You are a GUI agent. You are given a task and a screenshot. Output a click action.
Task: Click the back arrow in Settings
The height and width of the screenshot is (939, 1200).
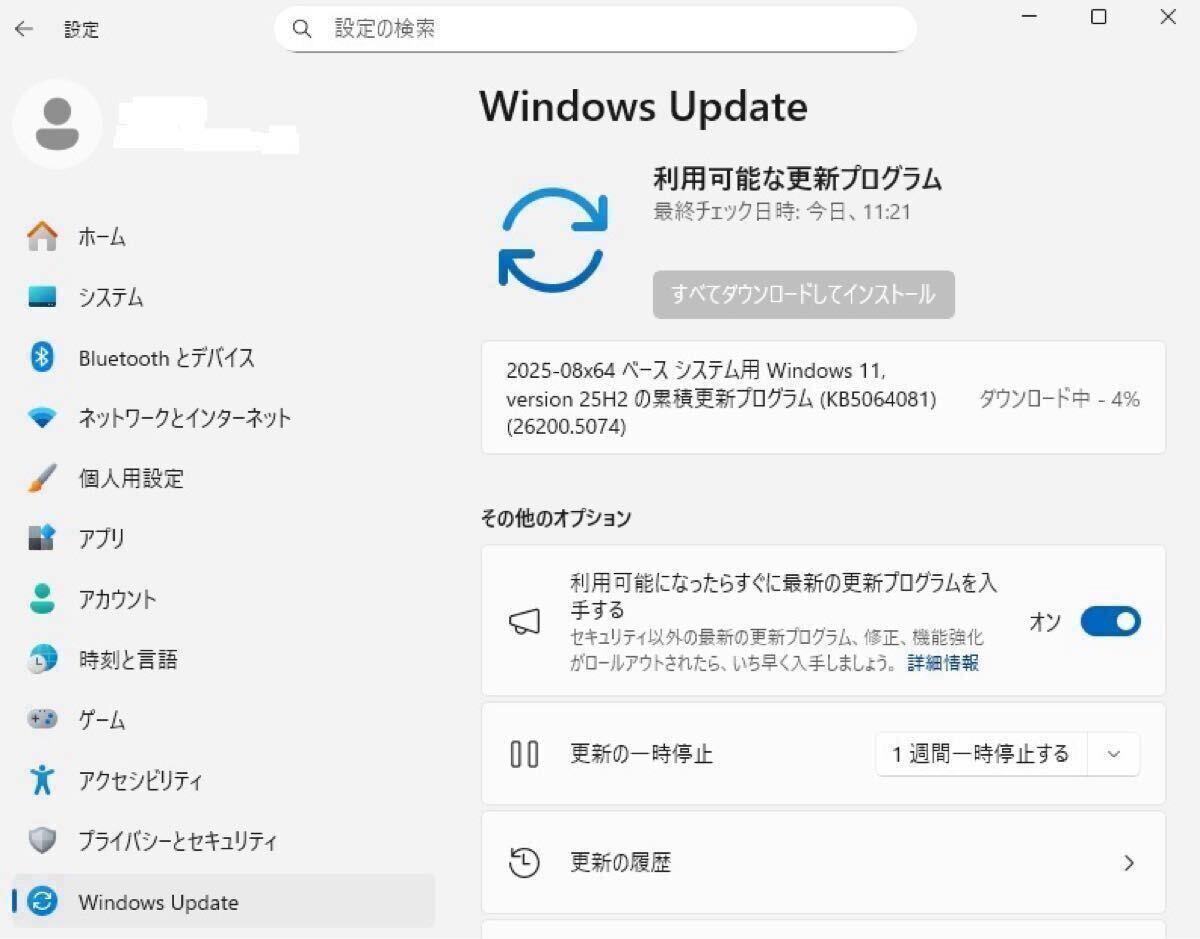click(23, 30)
